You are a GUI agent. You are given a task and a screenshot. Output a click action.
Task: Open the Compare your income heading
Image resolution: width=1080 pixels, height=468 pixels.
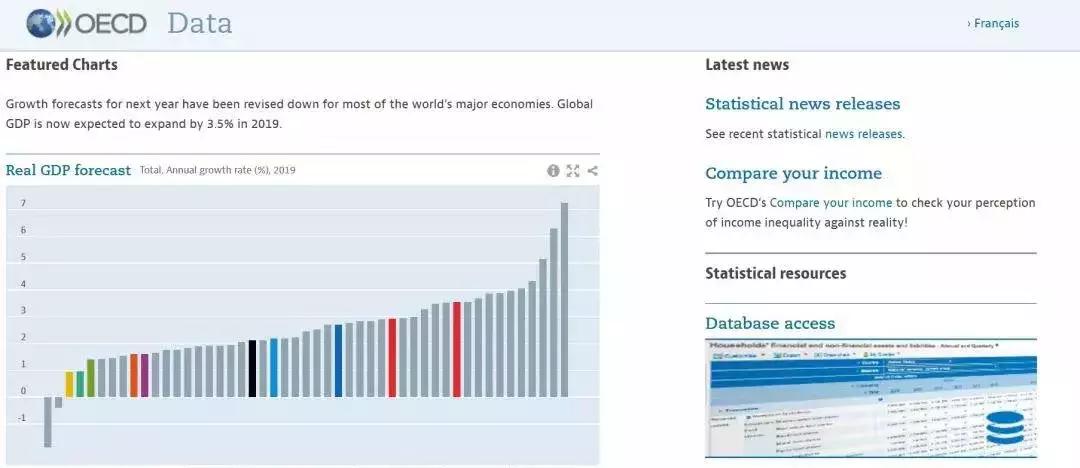tap(793, 174)
